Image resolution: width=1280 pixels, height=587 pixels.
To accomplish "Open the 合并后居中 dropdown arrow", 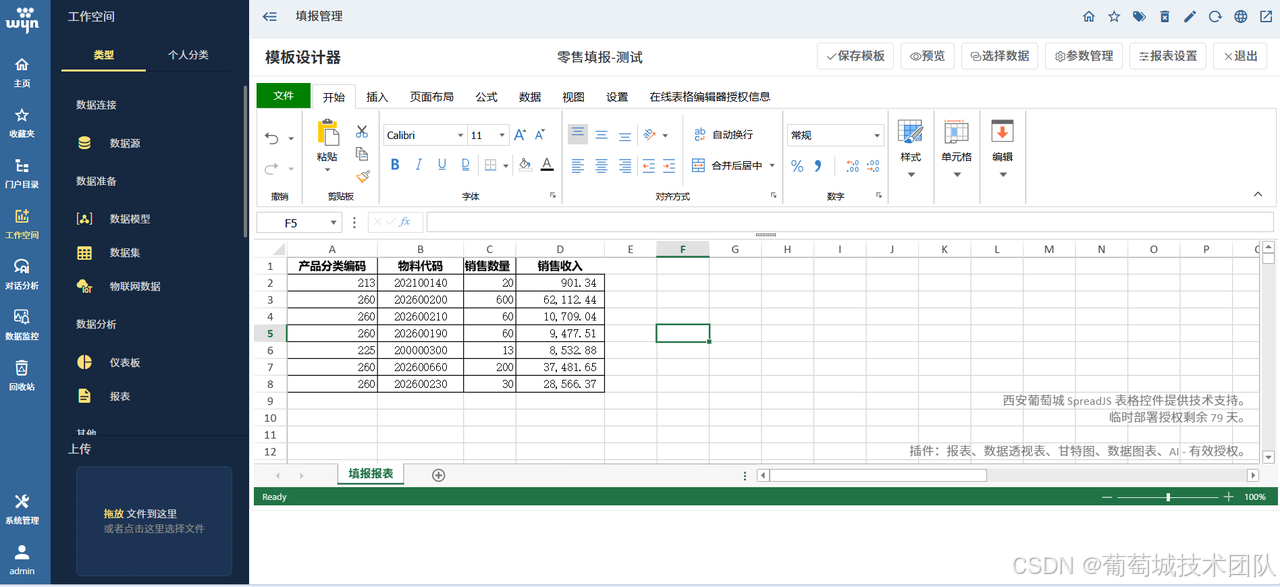I will (772, 166).
